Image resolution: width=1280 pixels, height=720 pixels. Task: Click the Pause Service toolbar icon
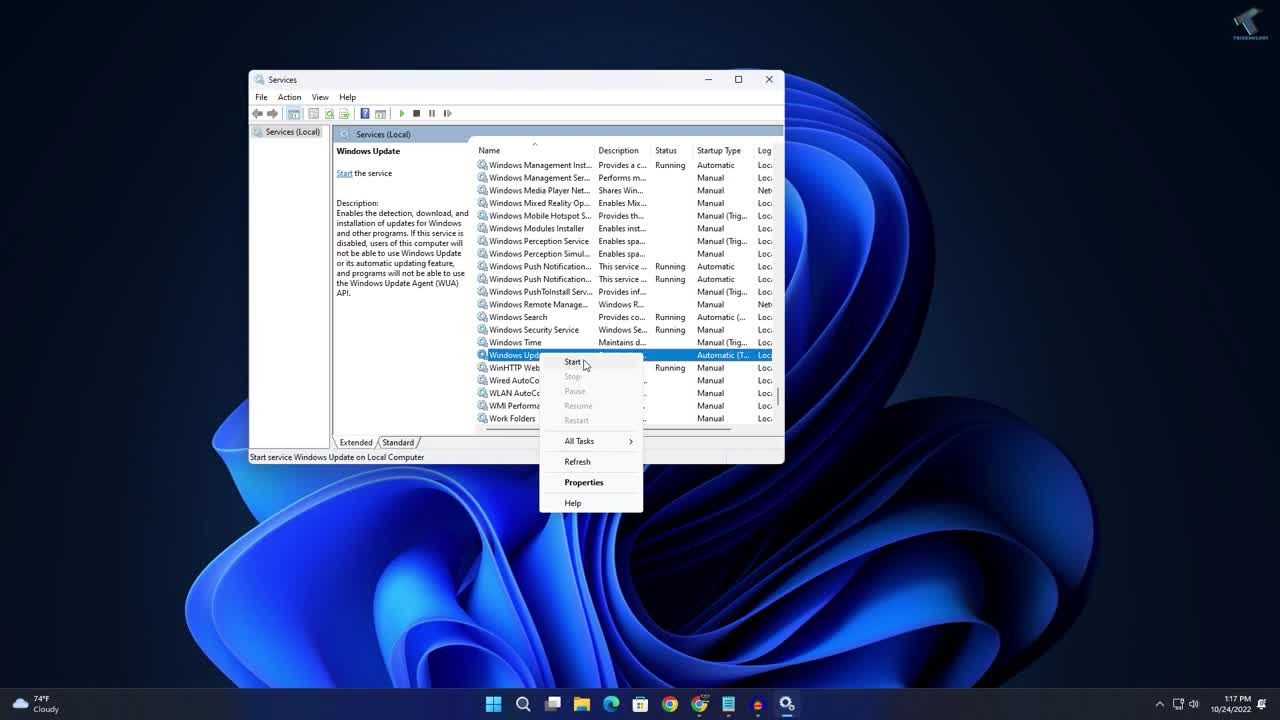tap(432, 113)
